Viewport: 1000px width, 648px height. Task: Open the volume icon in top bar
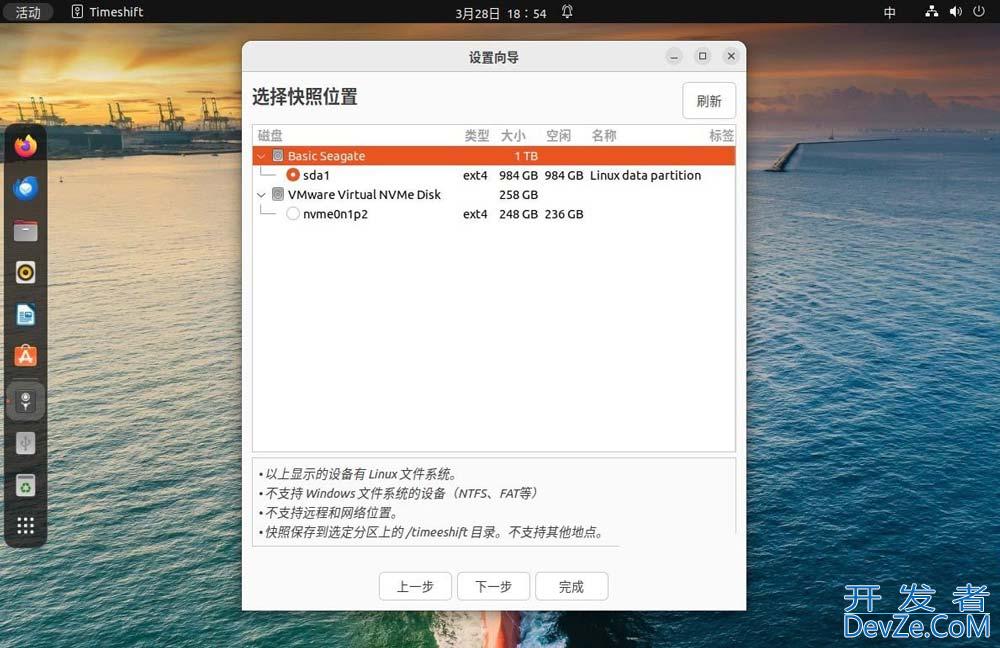coord(955,11)
